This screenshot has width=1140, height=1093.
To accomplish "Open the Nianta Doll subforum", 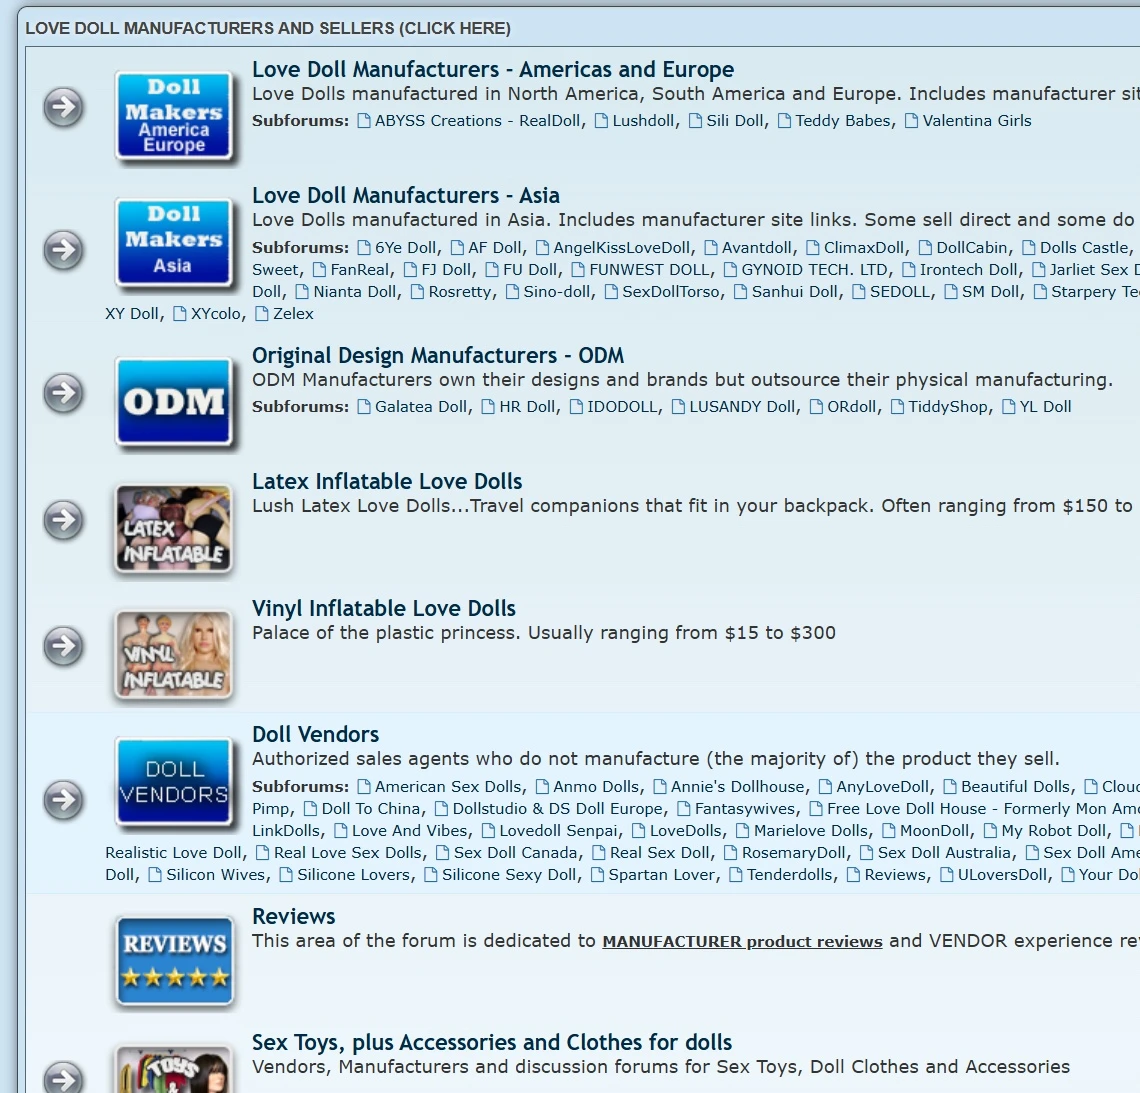I will coord(355,292).
